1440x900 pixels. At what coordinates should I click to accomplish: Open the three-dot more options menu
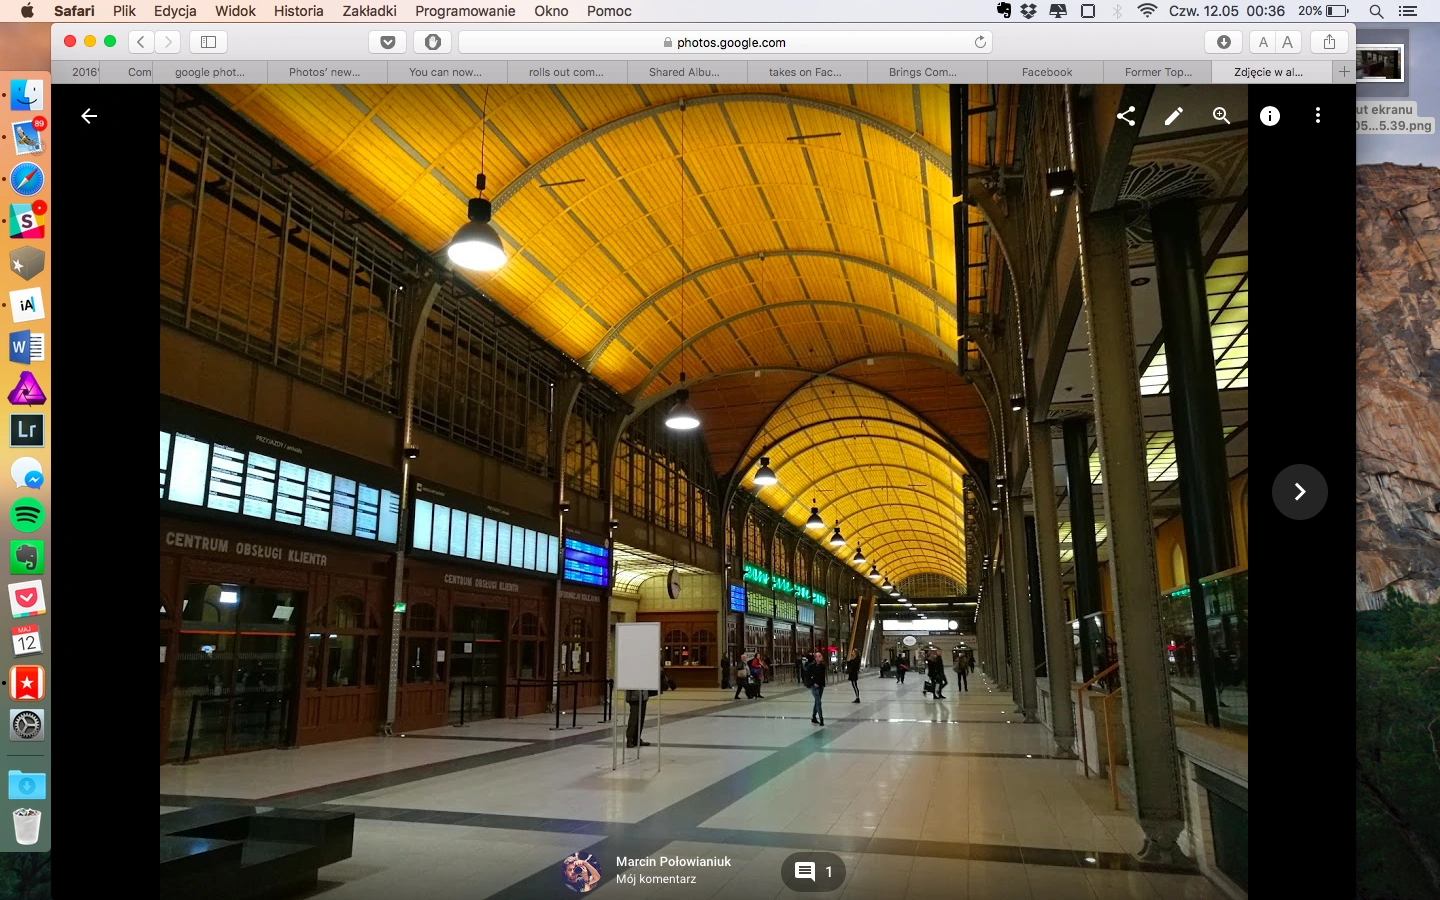click(x=1318, y=116)
